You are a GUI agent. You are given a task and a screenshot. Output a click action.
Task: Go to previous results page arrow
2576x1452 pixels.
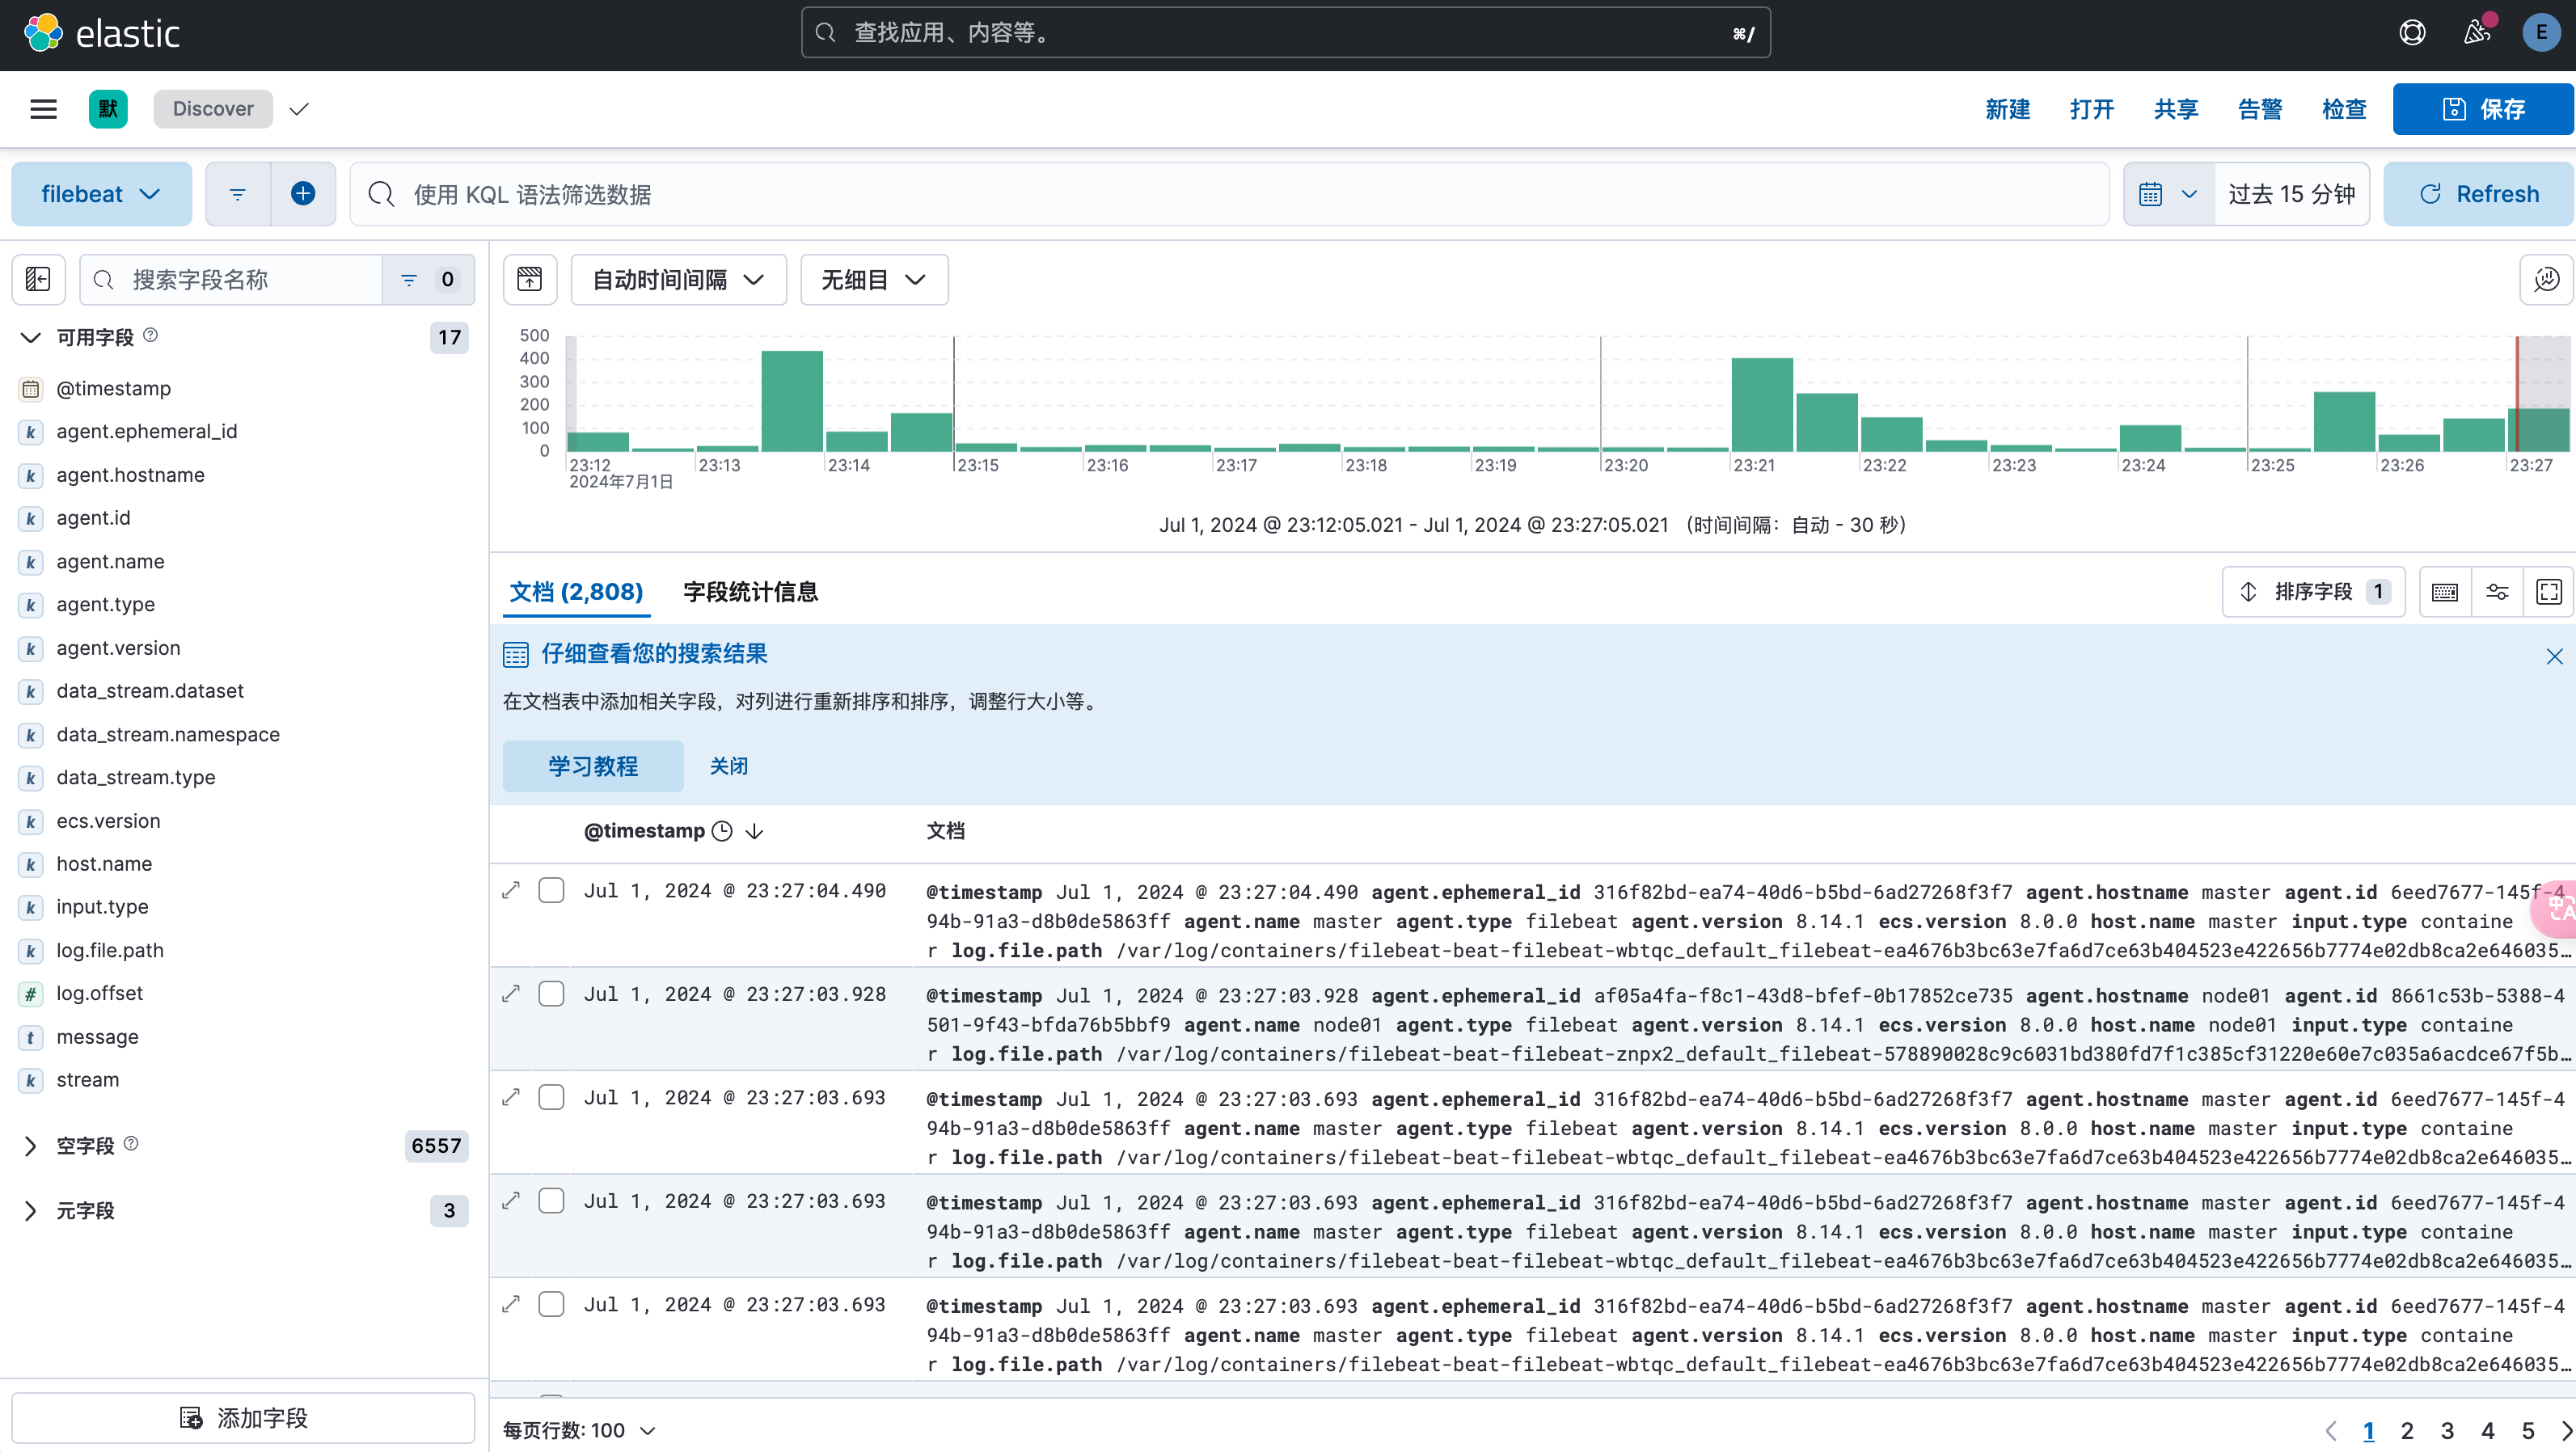point(2332,1431)
